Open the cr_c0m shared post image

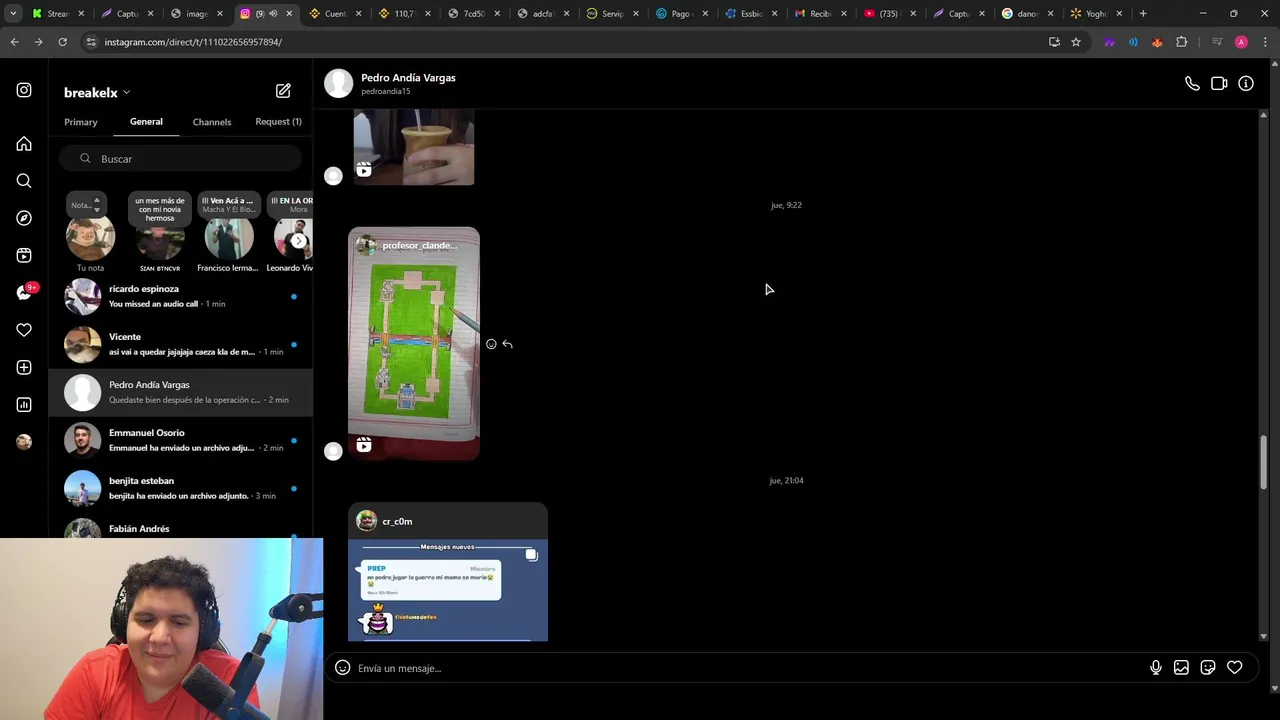pyautogui.click(x=448, y=590)
